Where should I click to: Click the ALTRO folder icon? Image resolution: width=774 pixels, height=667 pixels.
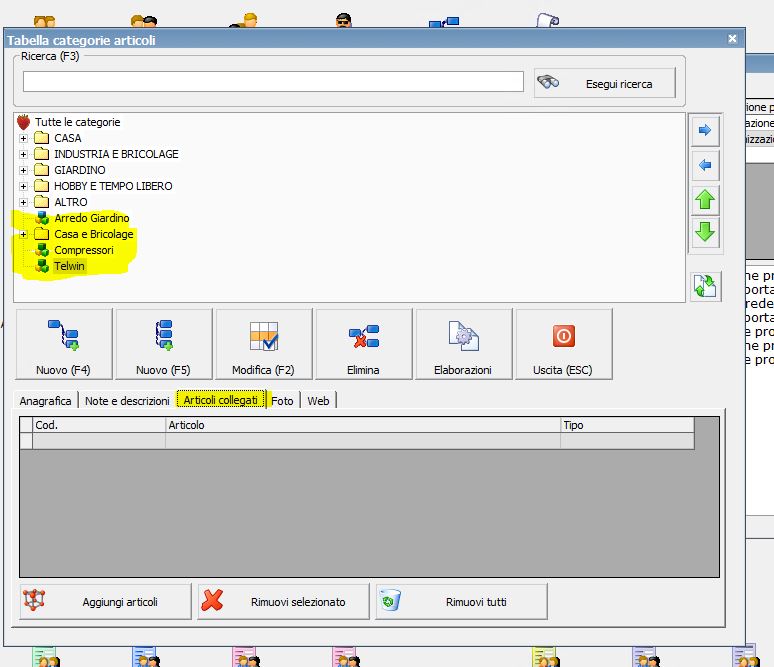[x=41, y=202]
